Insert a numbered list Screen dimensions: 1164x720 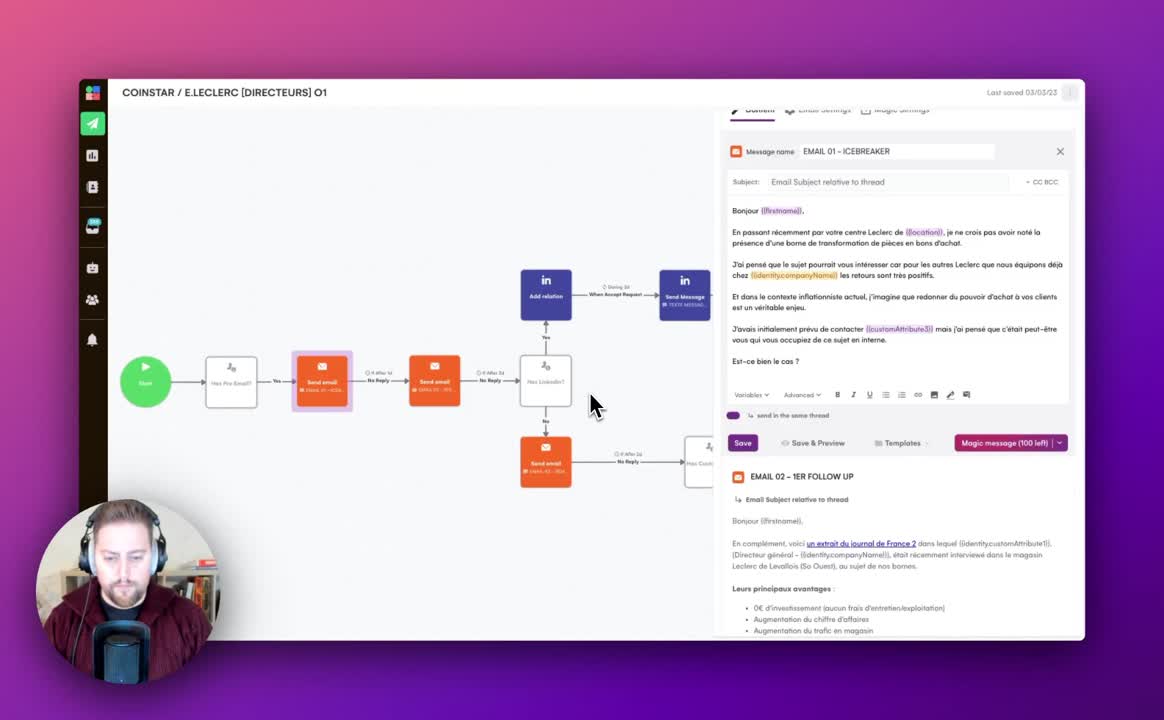tap(902, 395)
